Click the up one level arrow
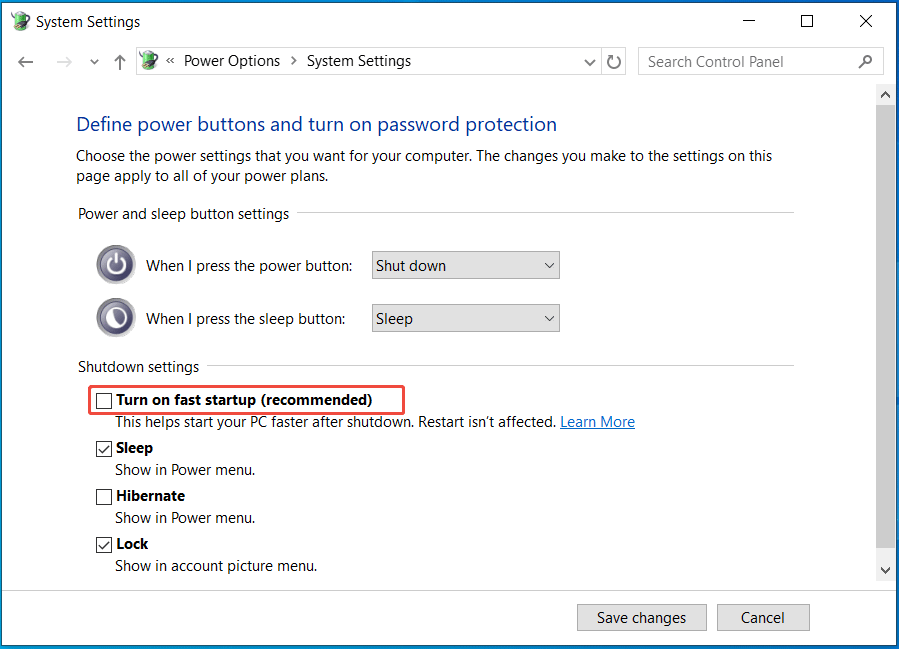 (x=119, y=61)
